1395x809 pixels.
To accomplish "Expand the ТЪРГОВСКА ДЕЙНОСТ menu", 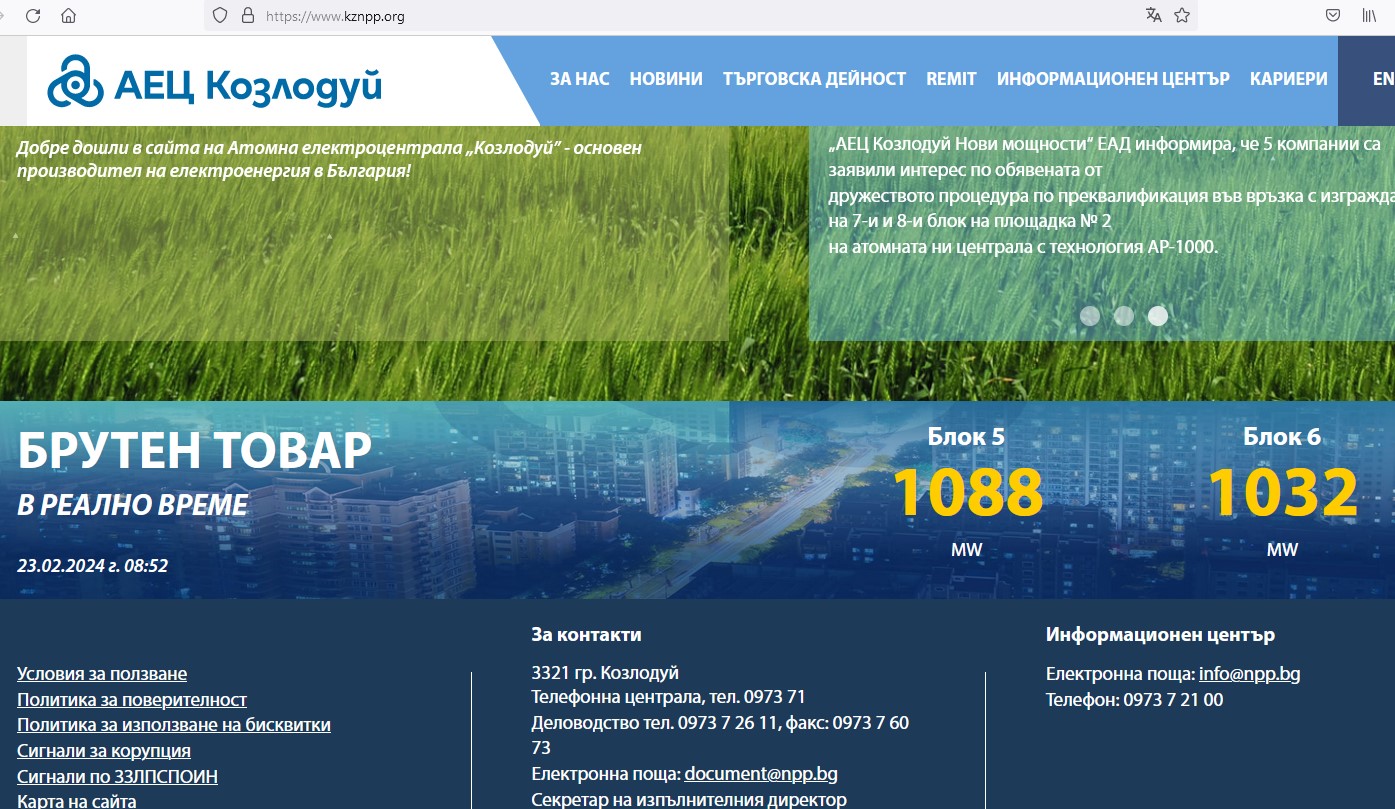I will [x=814, y=79].
